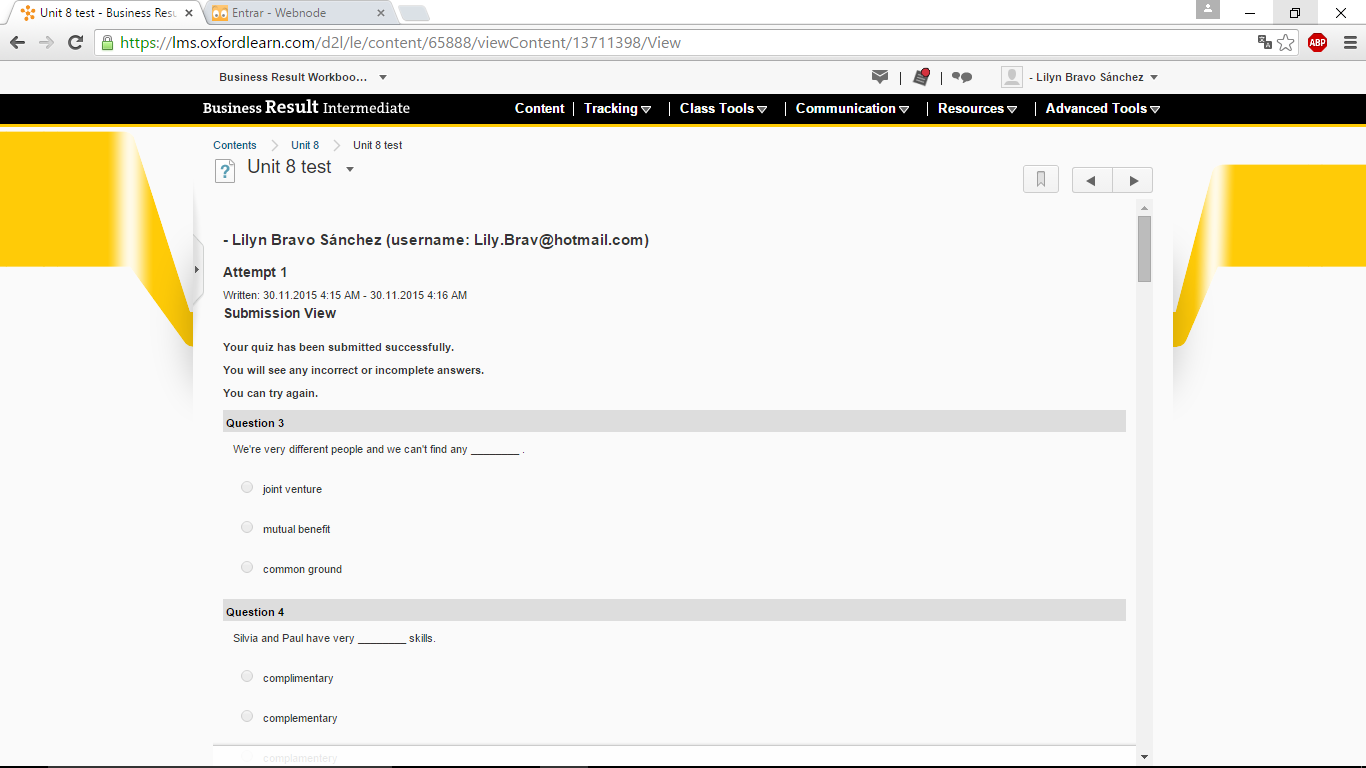Image resolution: width=1366 pixels, height=768 pixels.
Task: Click the Contents breadcrumb link
Action: tap(235, 145)
